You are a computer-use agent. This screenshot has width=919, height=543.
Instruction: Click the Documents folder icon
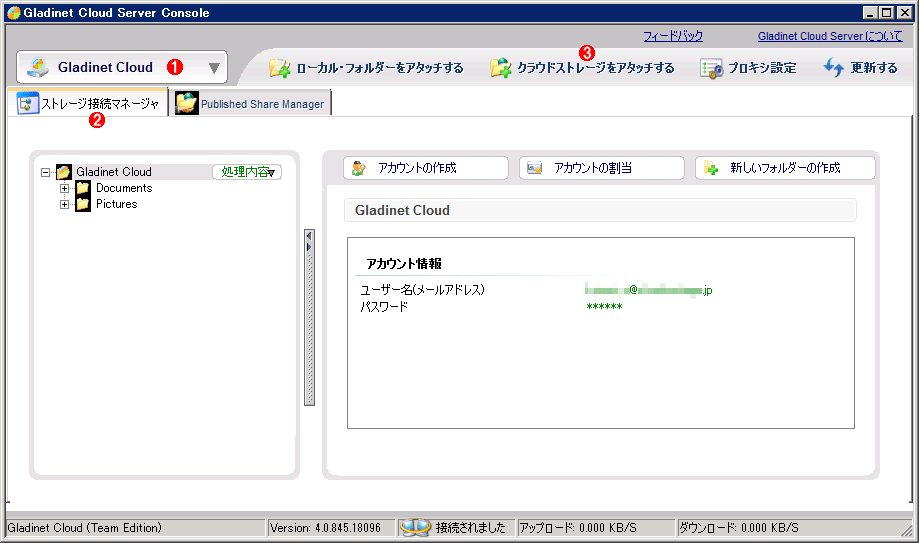(83, 188)
